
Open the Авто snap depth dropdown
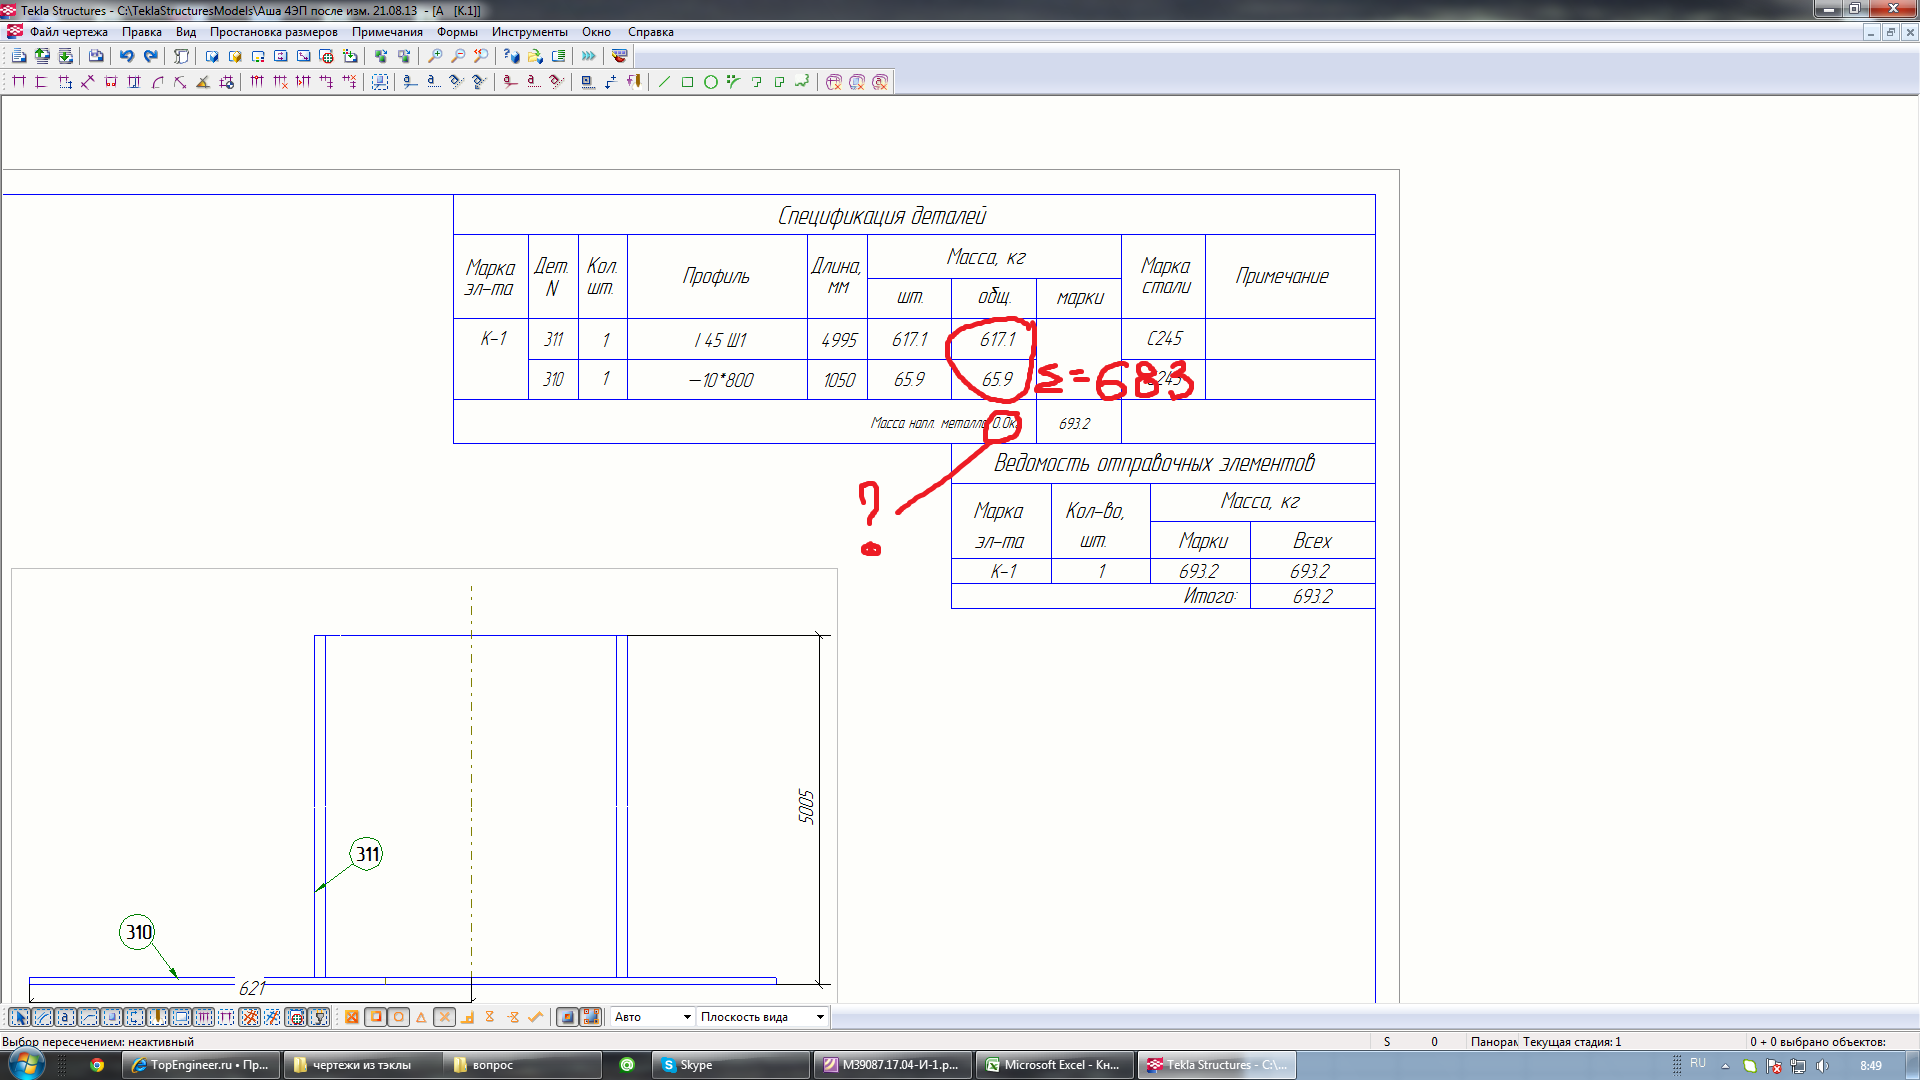(x=686, y=1017)
